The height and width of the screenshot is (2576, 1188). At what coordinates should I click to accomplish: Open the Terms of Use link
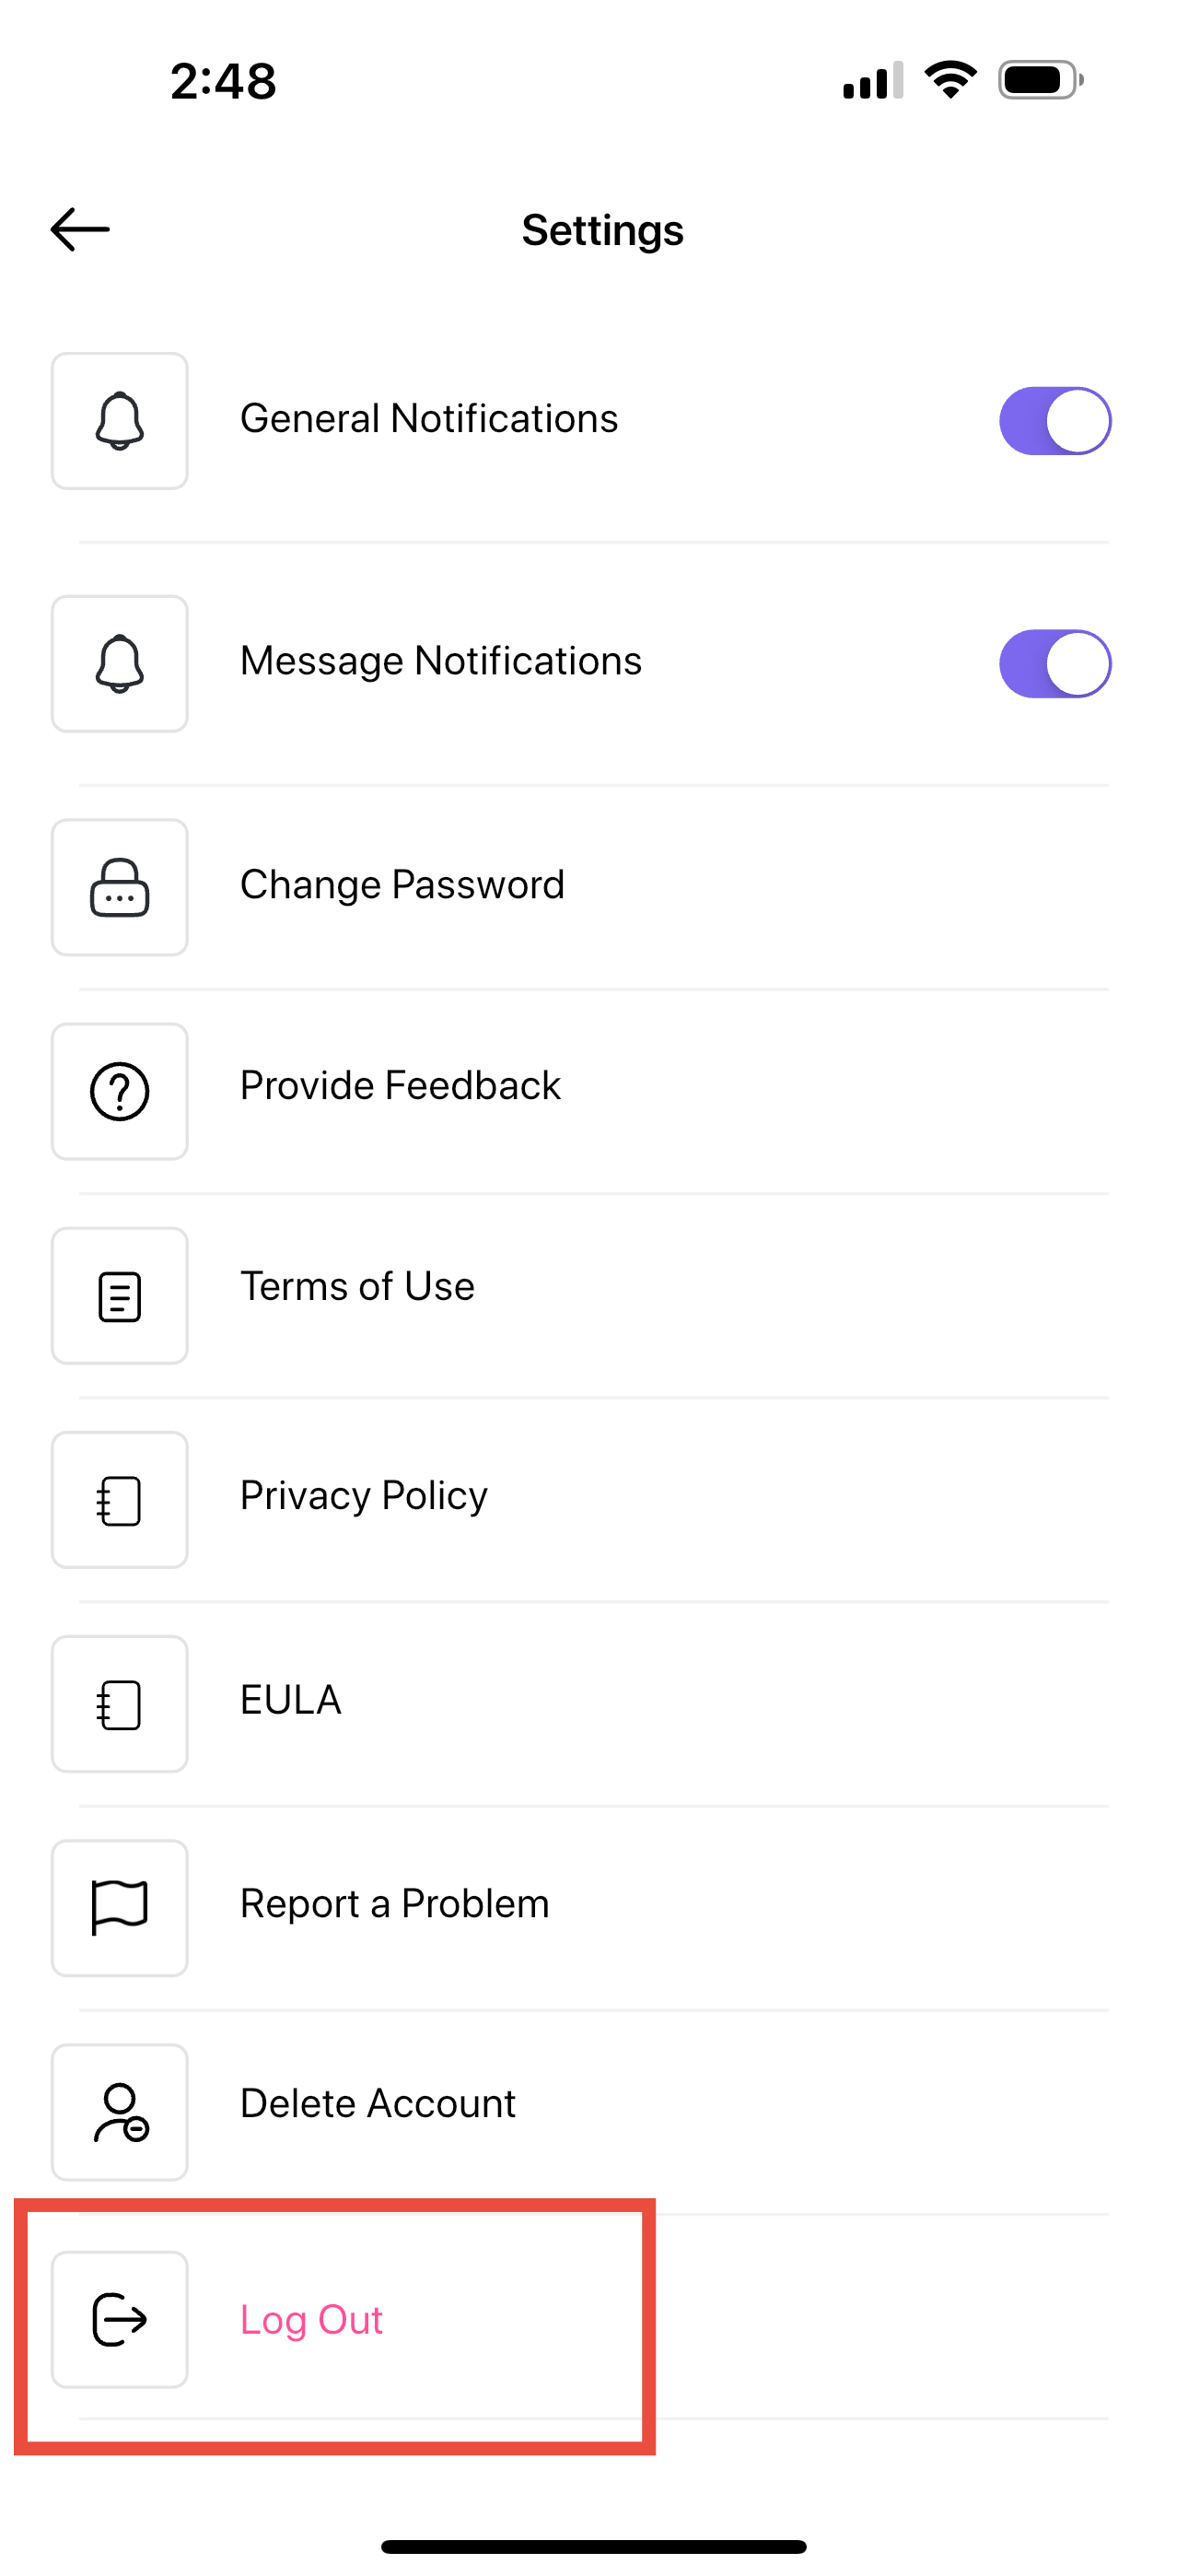point(594,1296)
